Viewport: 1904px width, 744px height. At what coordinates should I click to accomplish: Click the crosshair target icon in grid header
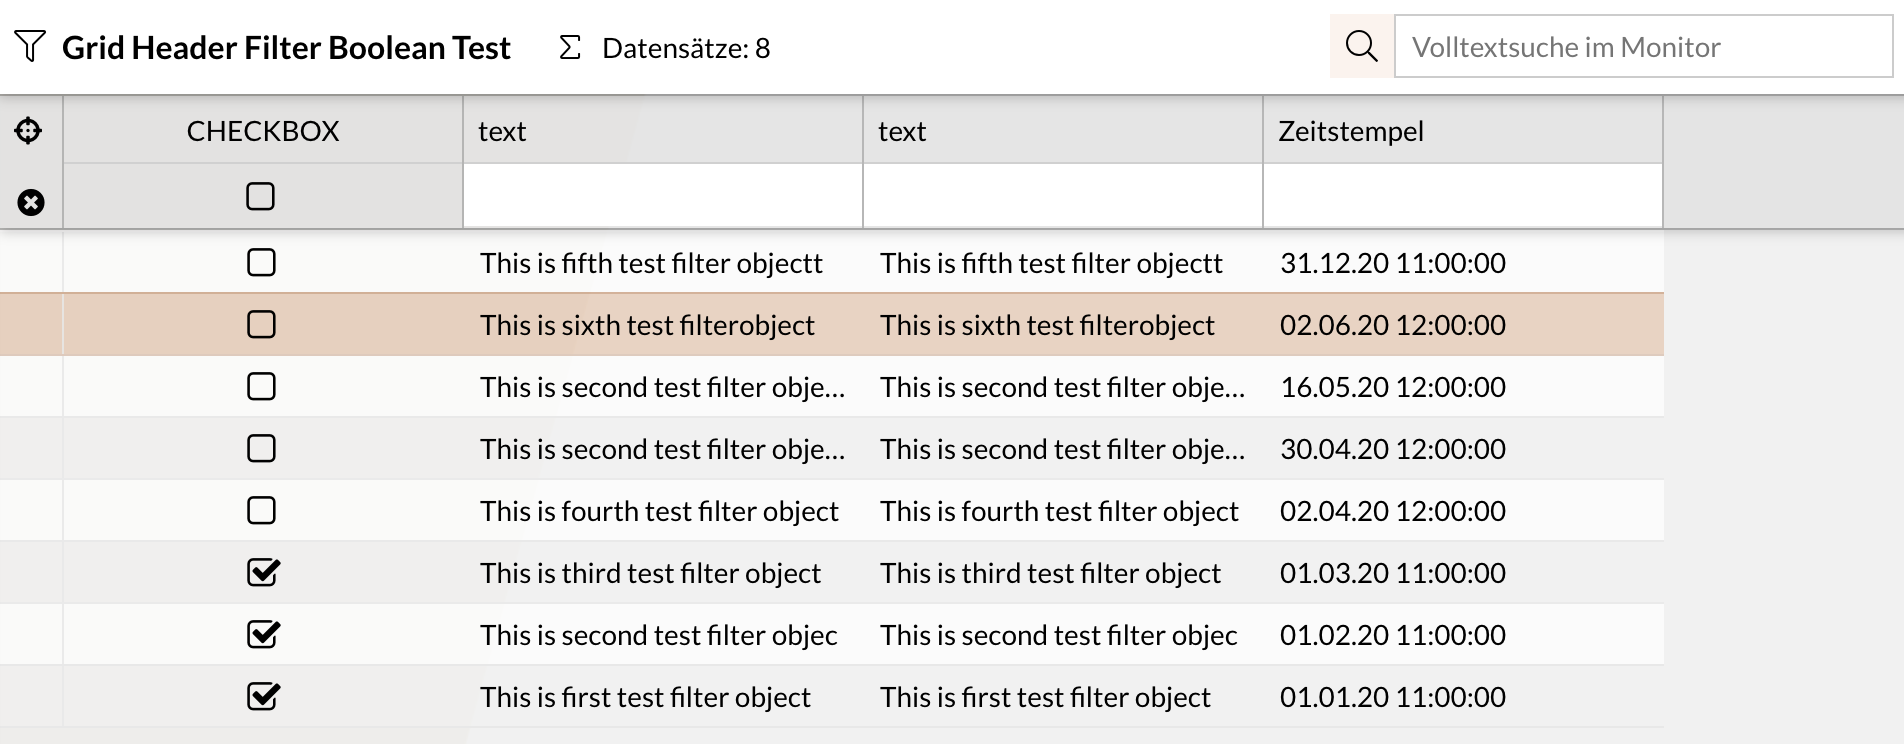(28, 130)
